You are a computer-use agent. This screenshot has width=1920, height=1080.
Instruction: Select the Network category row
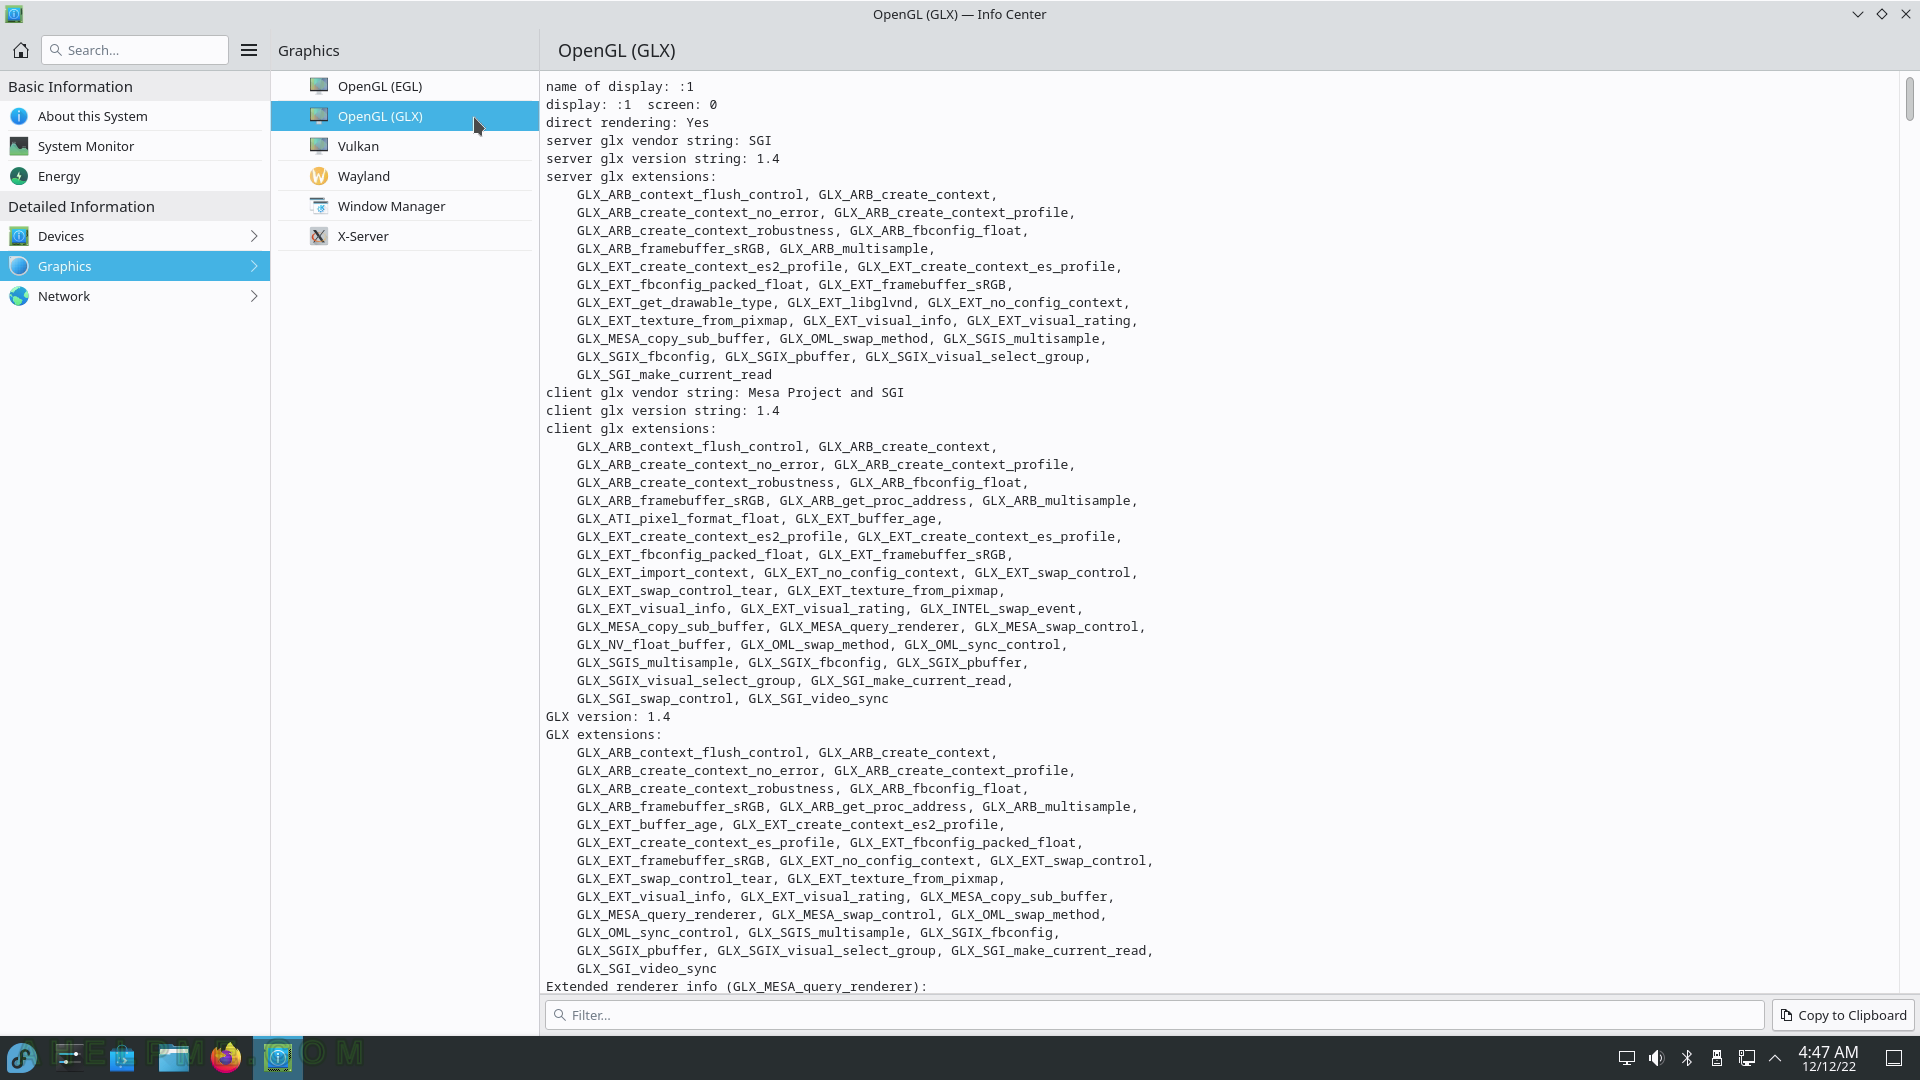click(x=135, y=296)
